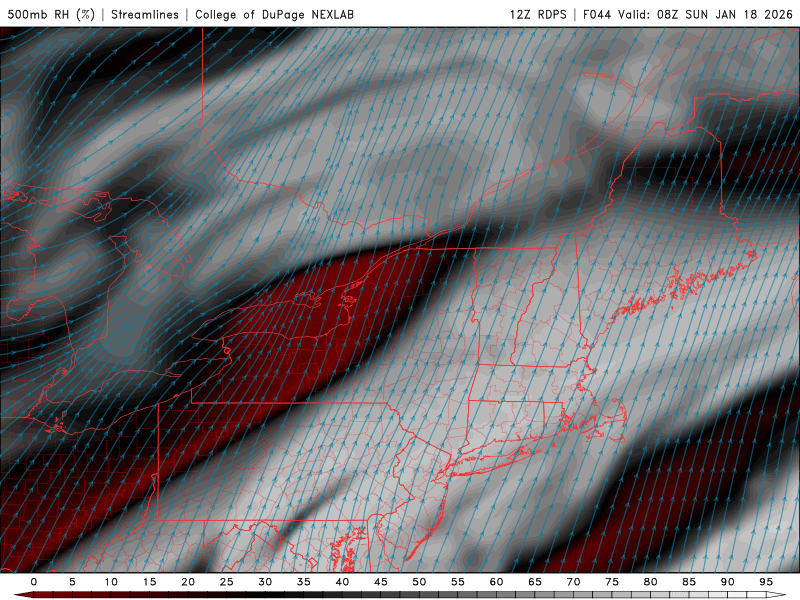Click the color scale label "95"
The image size is (800, 600).
(x=766, y=582)
